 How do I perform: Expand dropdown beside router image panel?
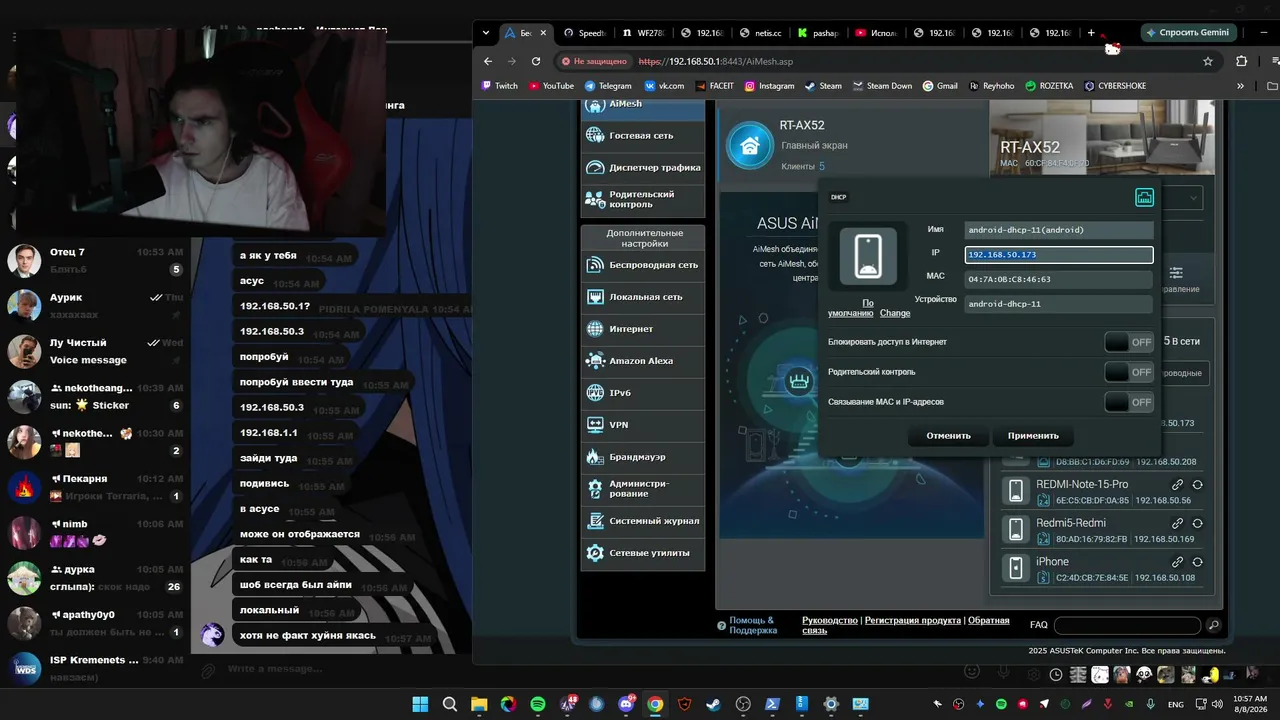pyautogui.click(x=1194, y=198)
